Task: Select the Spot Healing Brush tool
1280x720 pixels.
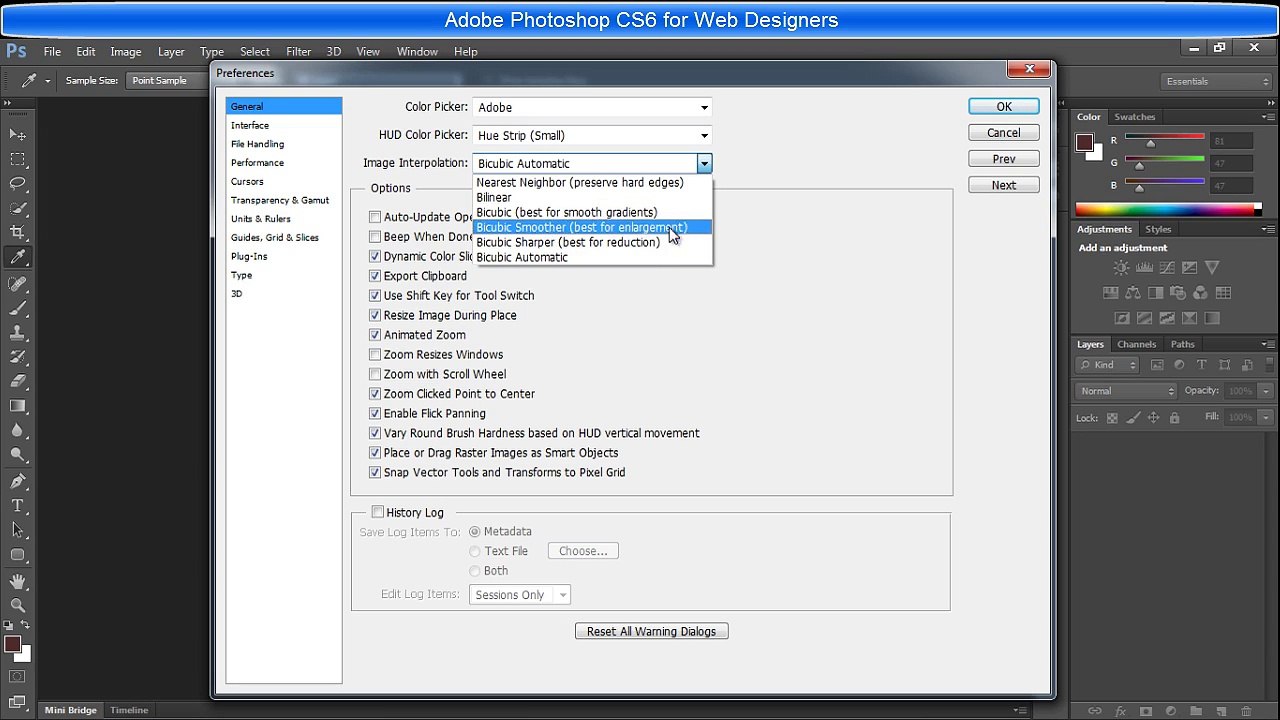Action: 17,284
